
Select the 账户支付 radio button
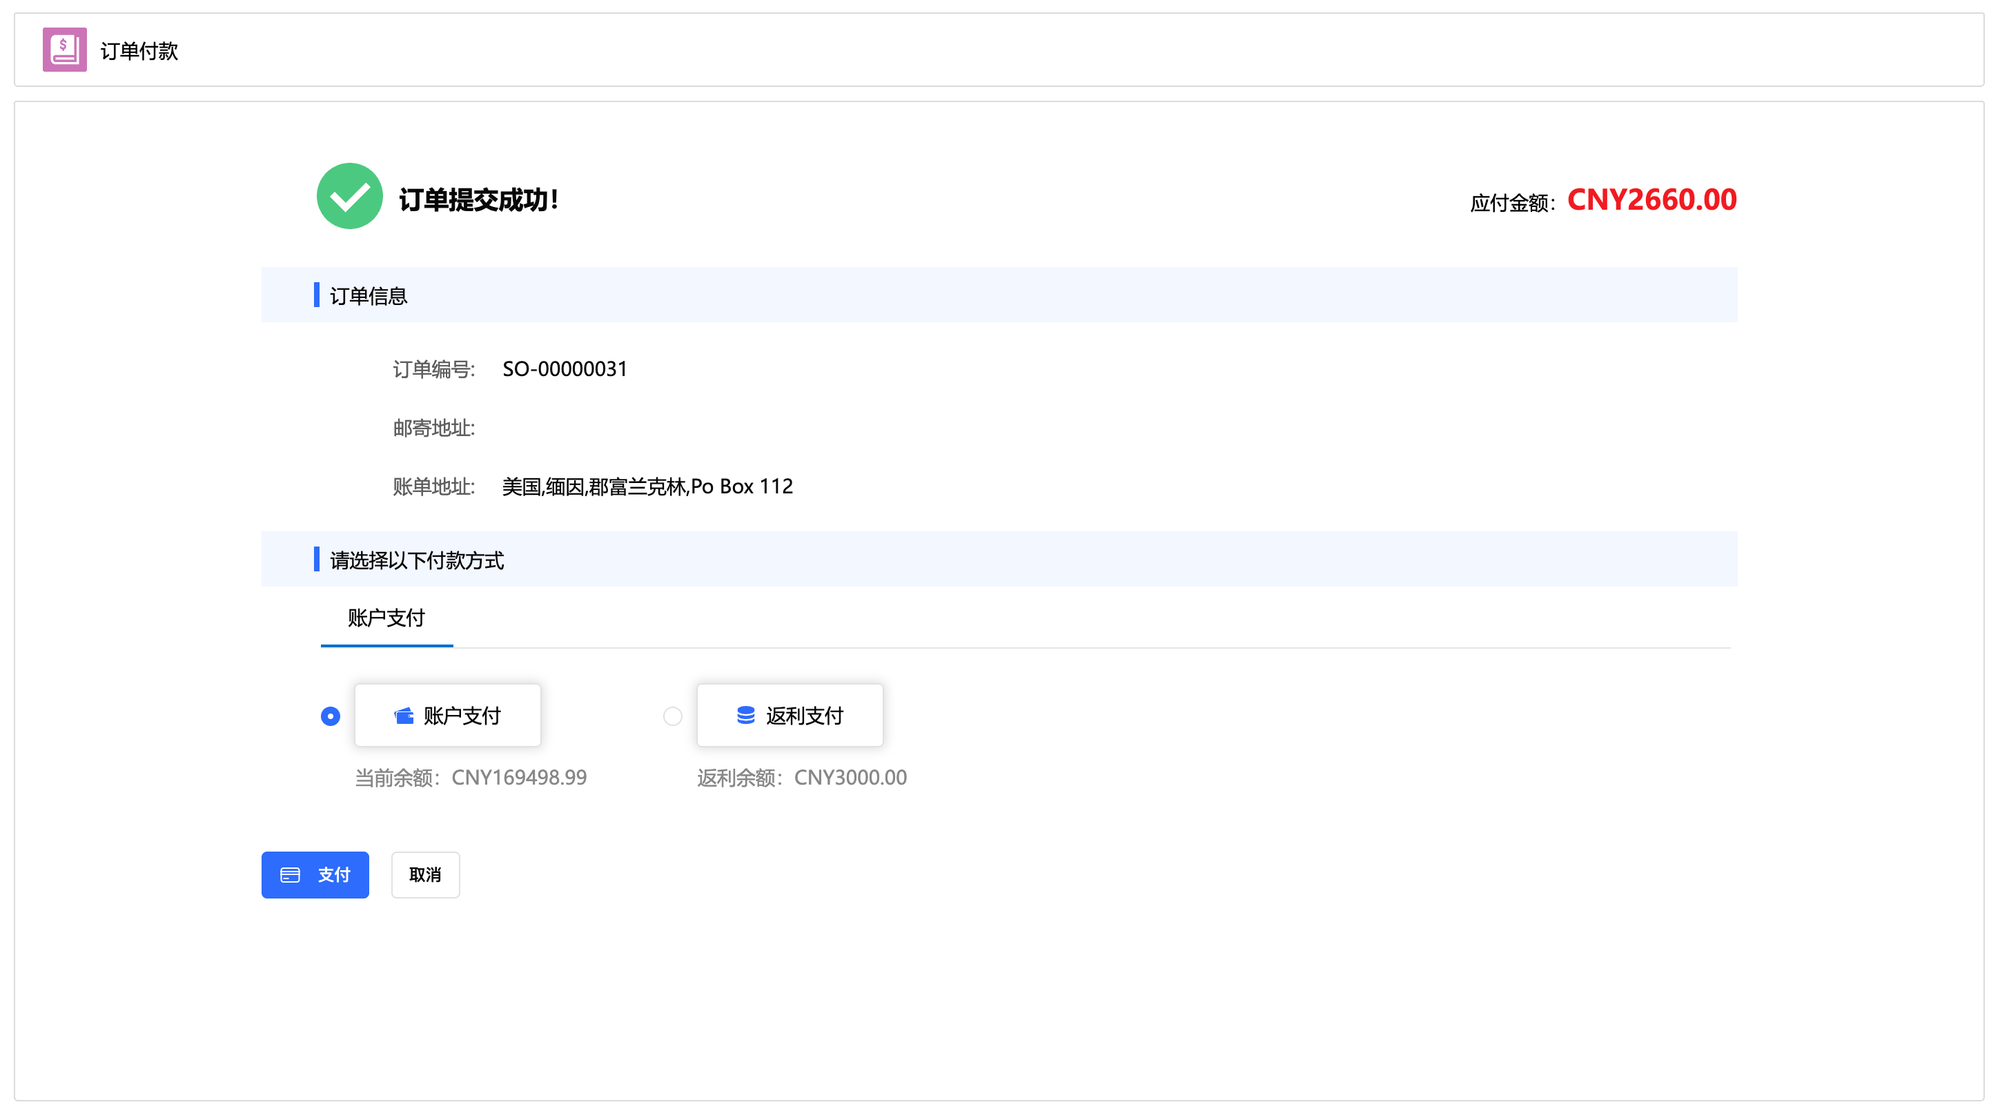pos(330,716)
